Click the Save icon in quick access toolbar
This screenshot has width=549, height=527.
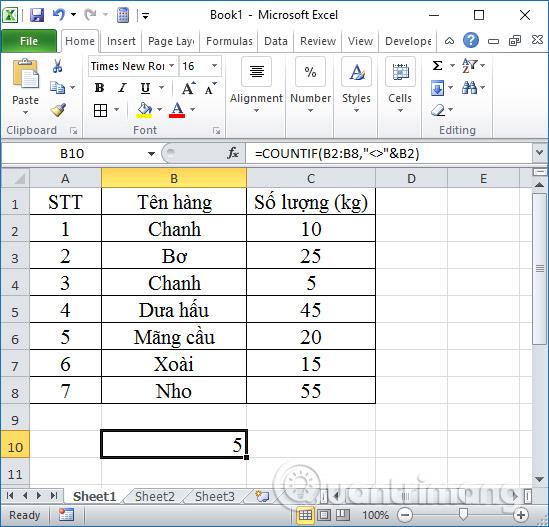[x=37, y=15]
